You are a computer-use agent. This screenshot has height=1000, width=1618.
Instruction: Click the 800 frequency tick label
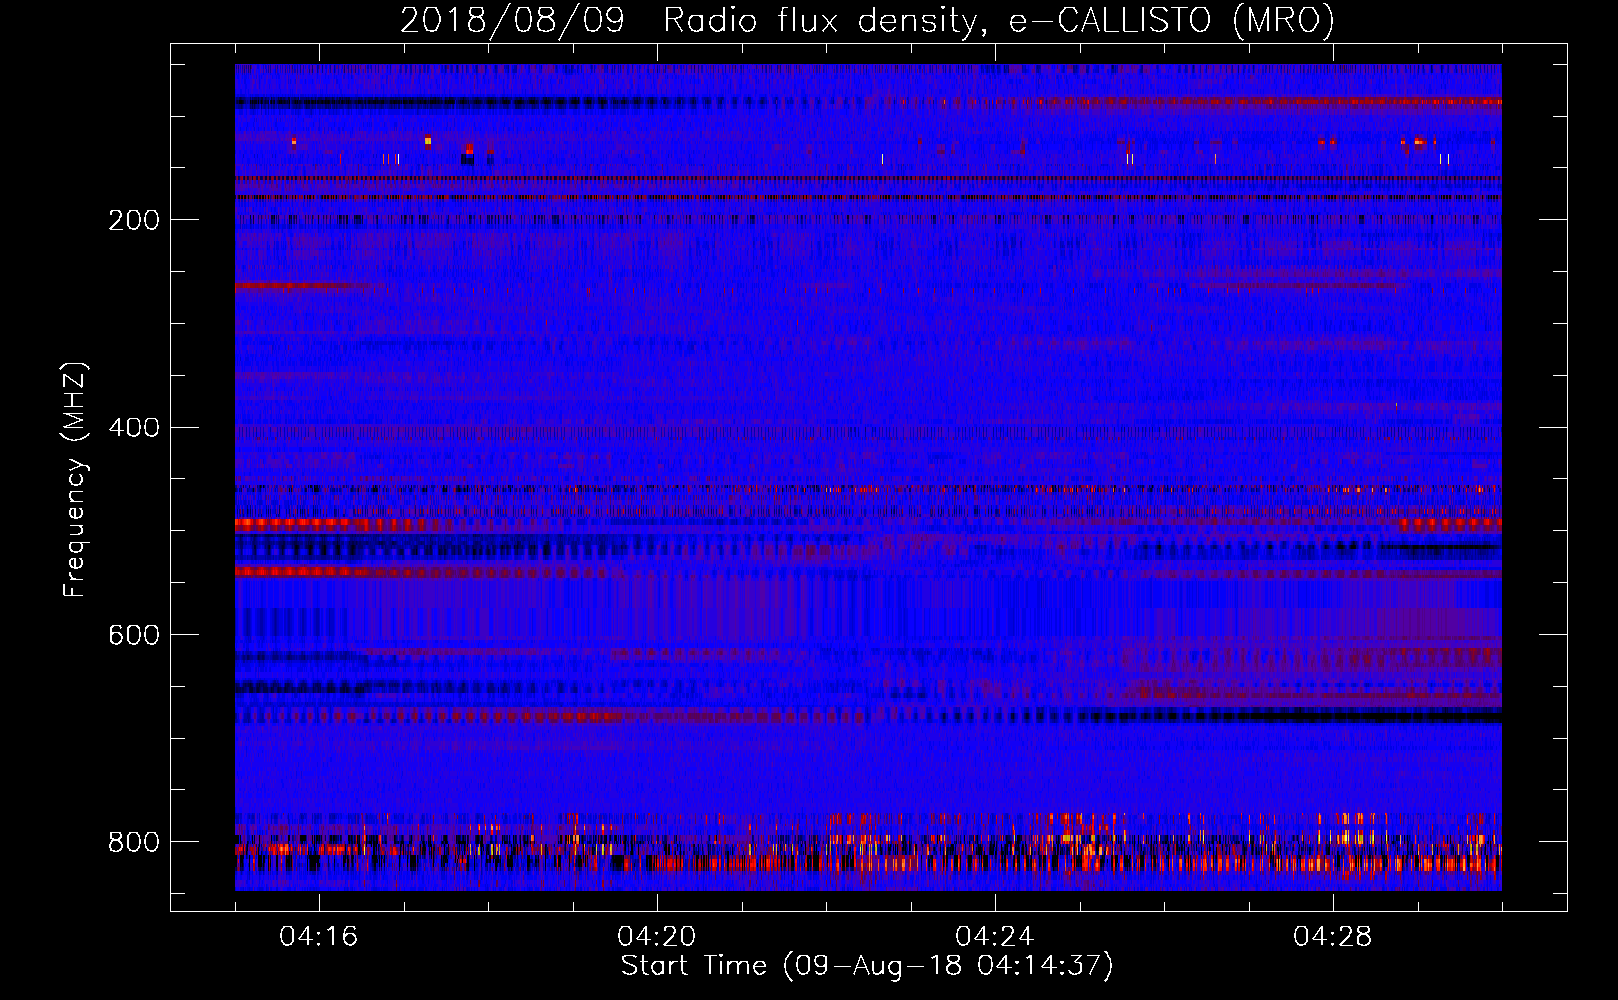[x=134, y=842]
